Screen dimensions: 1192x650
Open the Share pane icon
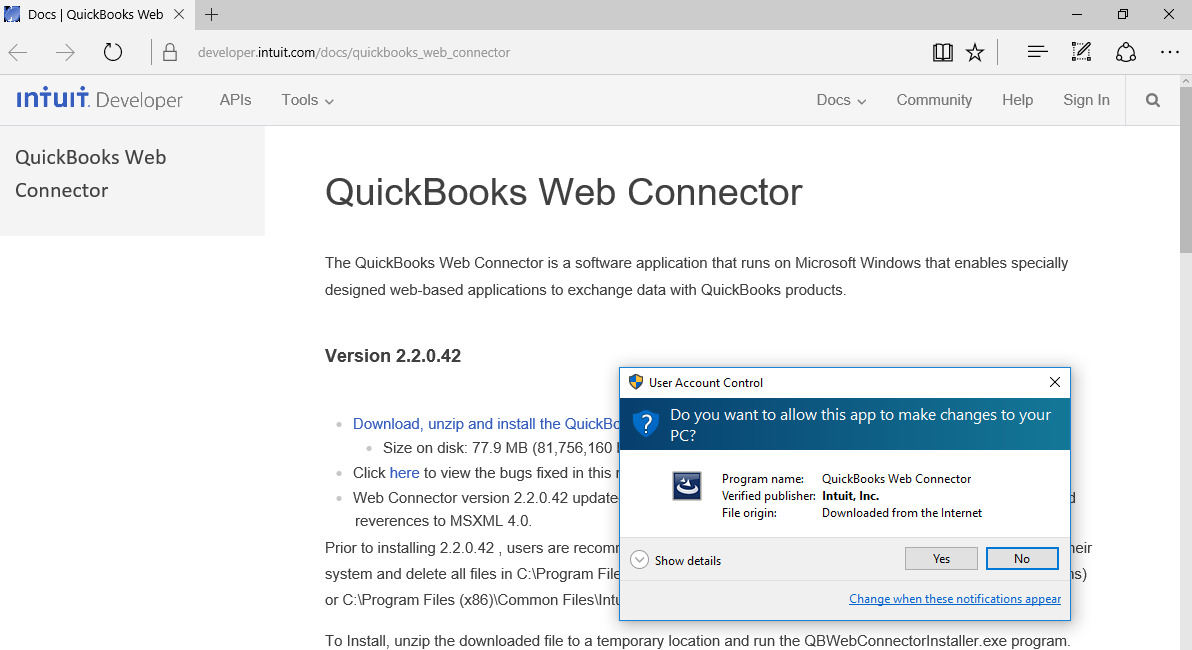(1125, 51)
